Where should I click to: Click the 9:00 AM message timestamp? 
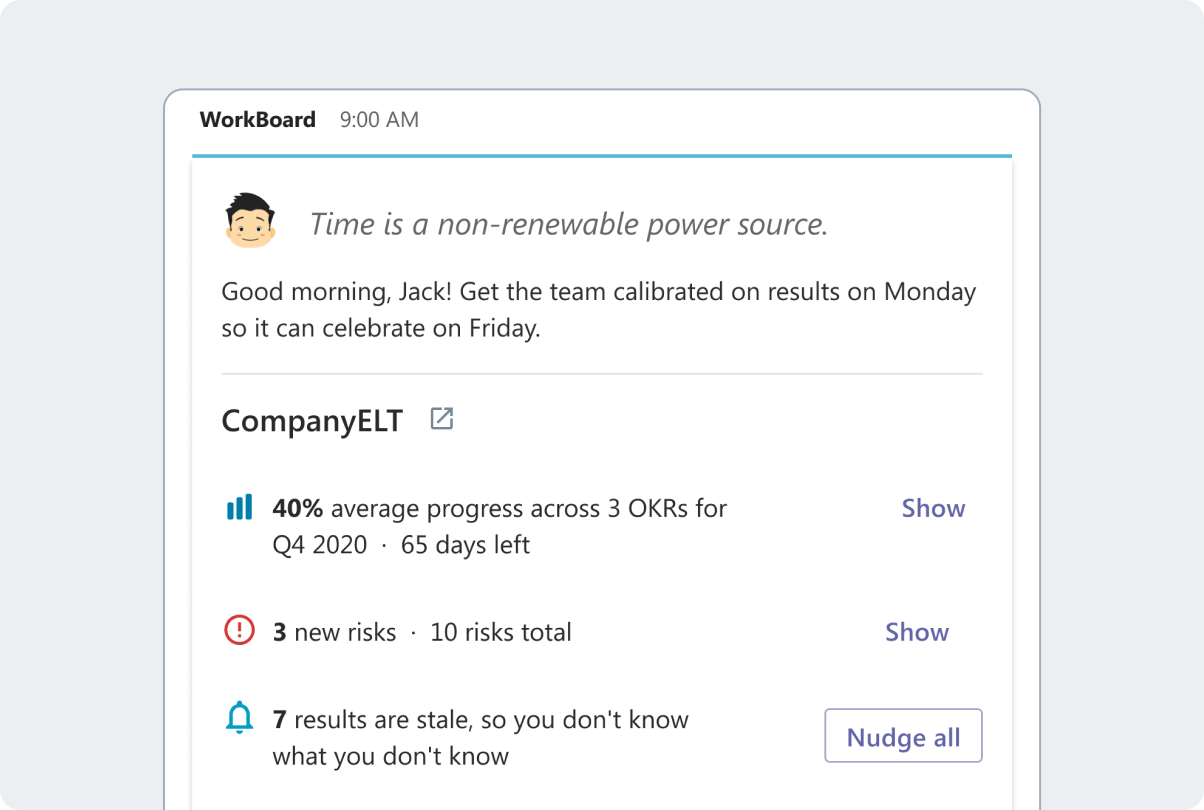click(378, 119)
